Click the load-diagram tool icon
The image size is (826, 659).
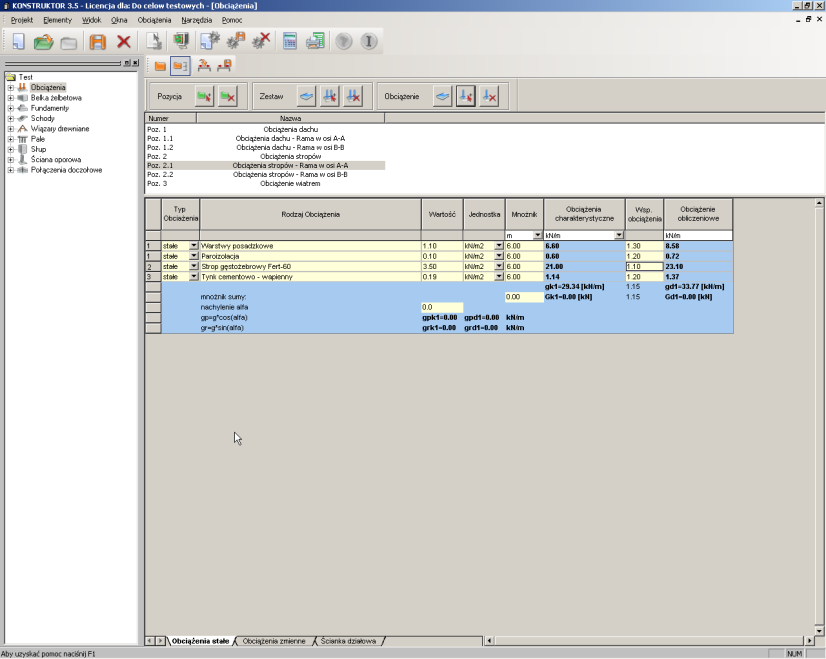pos(204,66)
